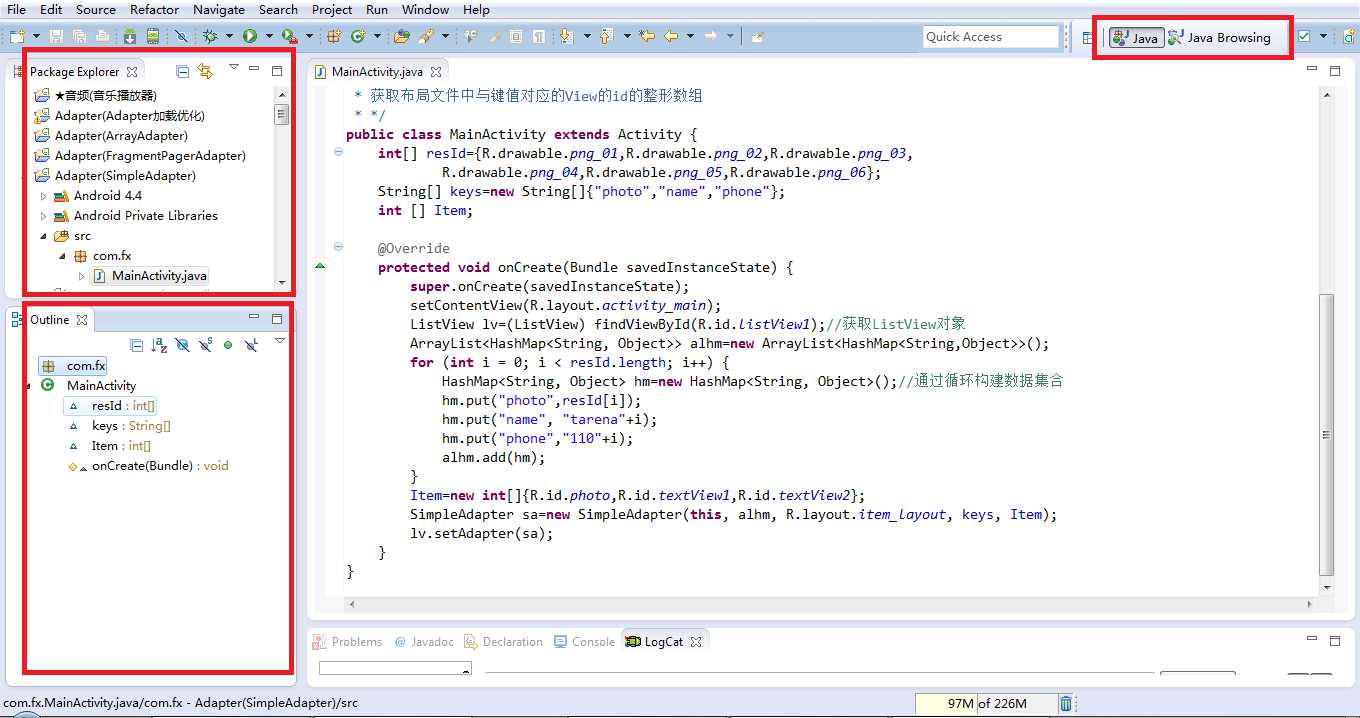Click the Next Annotation arrow icon
The image size is (1360, 718).
click(x=566, y=36)
